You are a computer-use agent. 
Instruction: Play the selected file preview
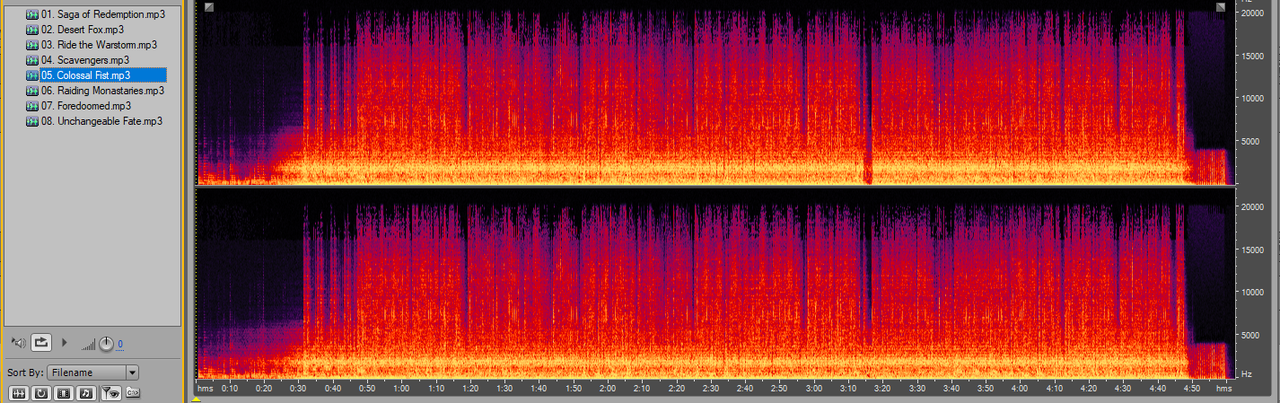pos(65,343)
